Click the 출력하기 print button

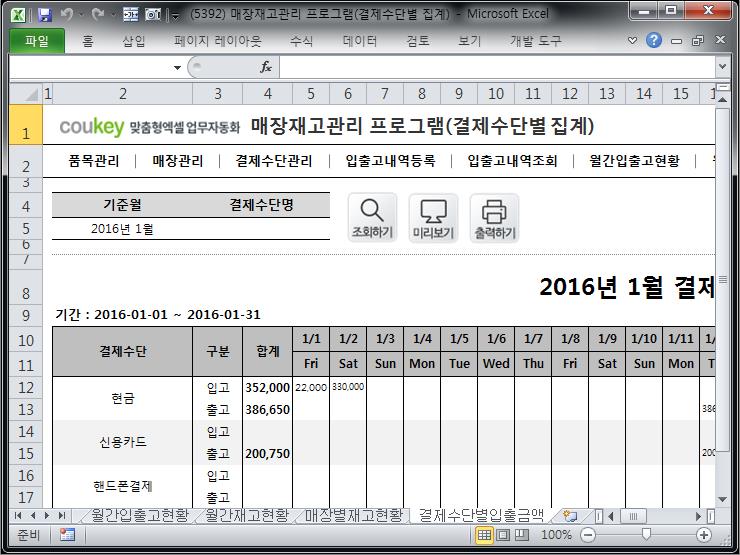[x=494, y=218]
